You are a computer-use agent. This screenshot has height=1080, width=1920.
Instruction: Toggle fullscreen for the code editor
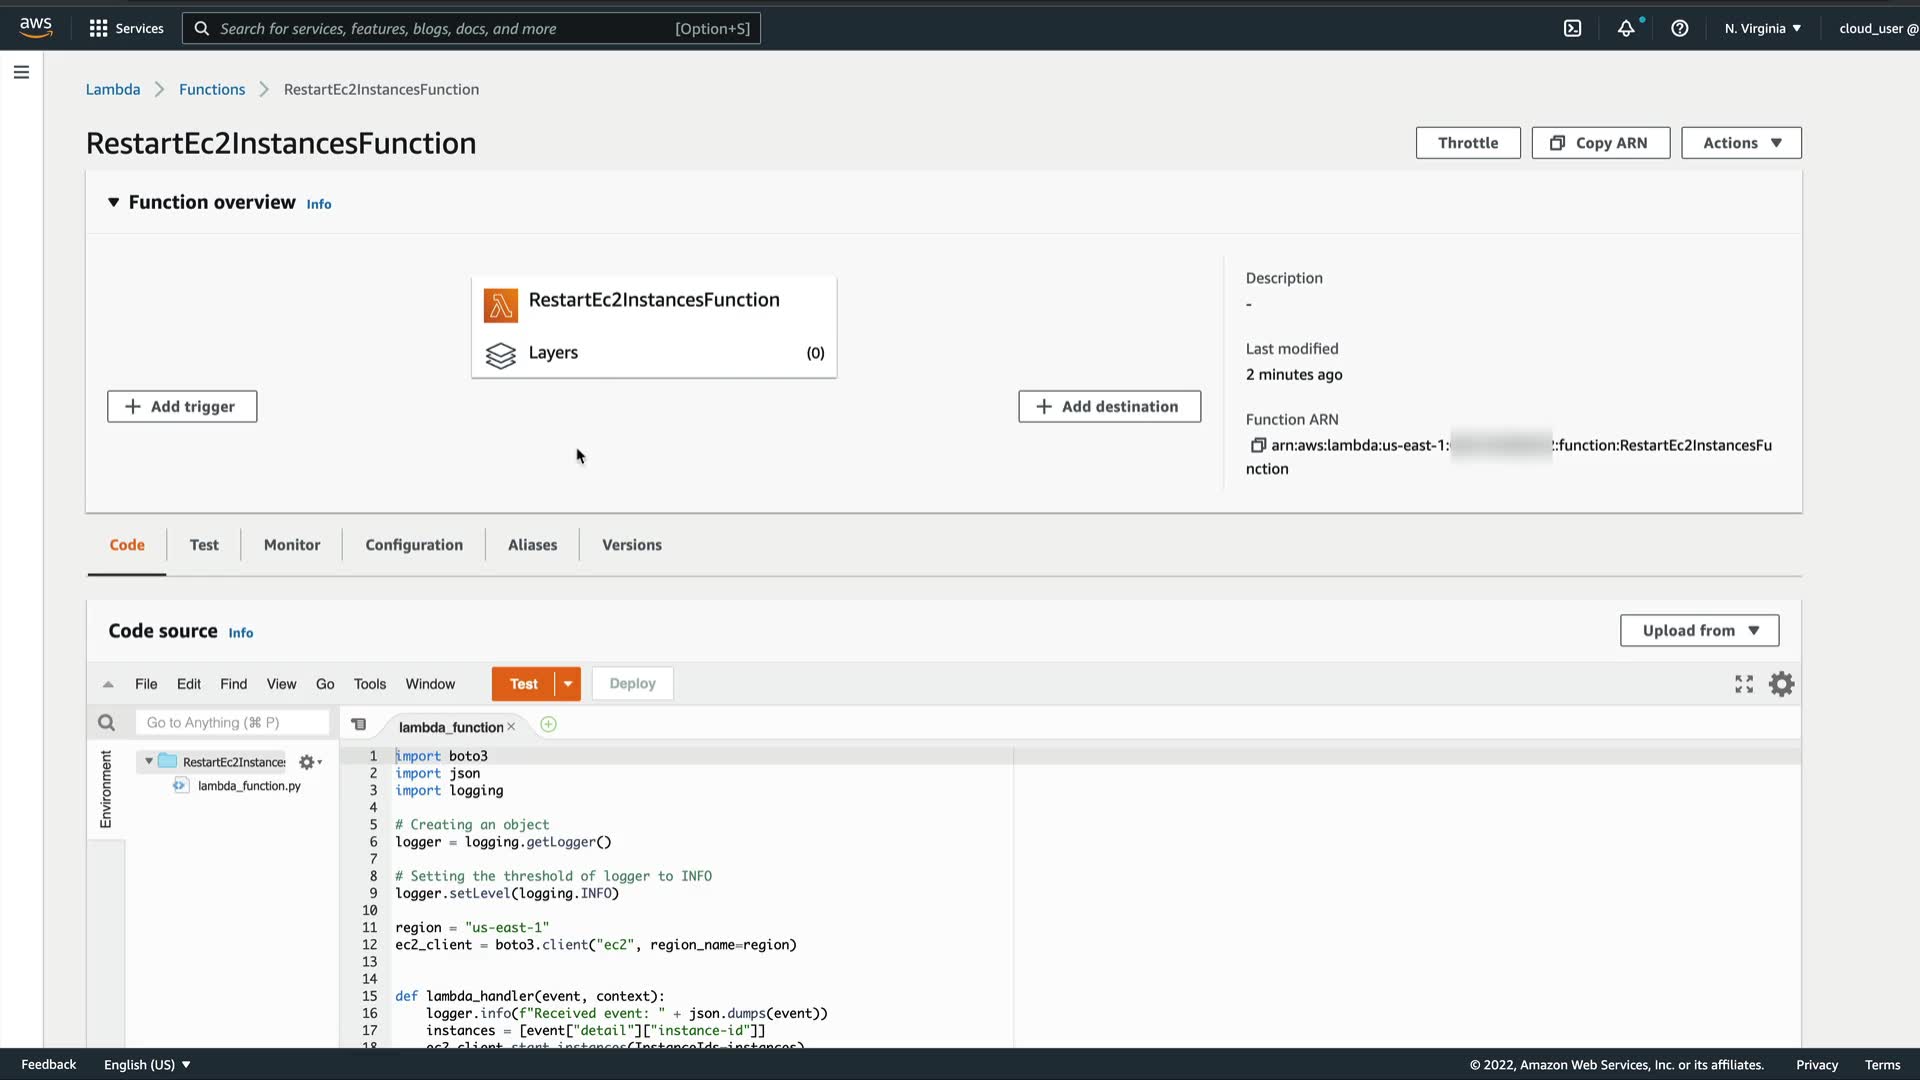[x=1744, y=684]
